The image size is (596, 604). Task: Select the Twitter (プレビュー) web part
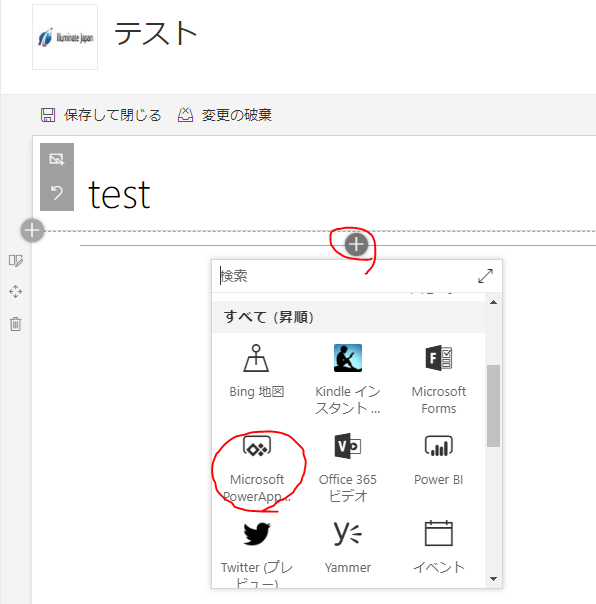coord(257,554)
